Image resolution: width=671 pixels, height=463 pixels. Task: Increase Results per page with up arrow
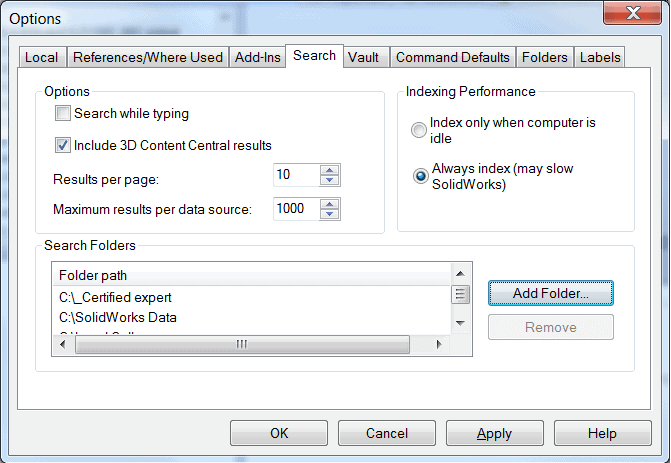(x=330, y=170)
